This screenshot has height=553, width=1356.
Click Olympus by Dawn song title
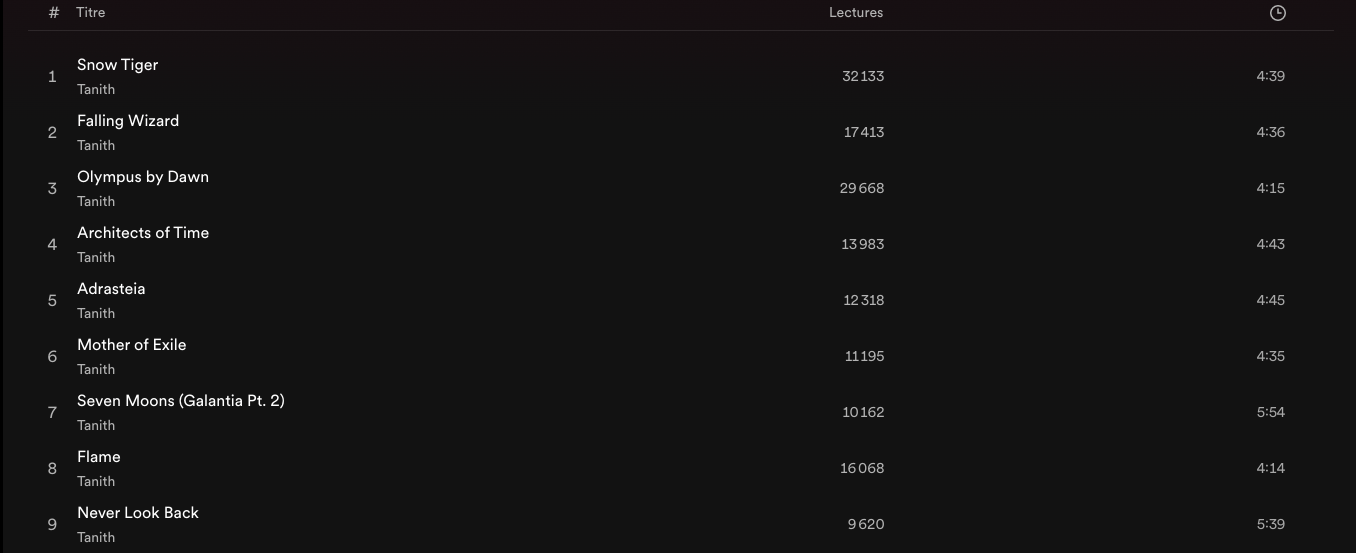tap(143, 177)
